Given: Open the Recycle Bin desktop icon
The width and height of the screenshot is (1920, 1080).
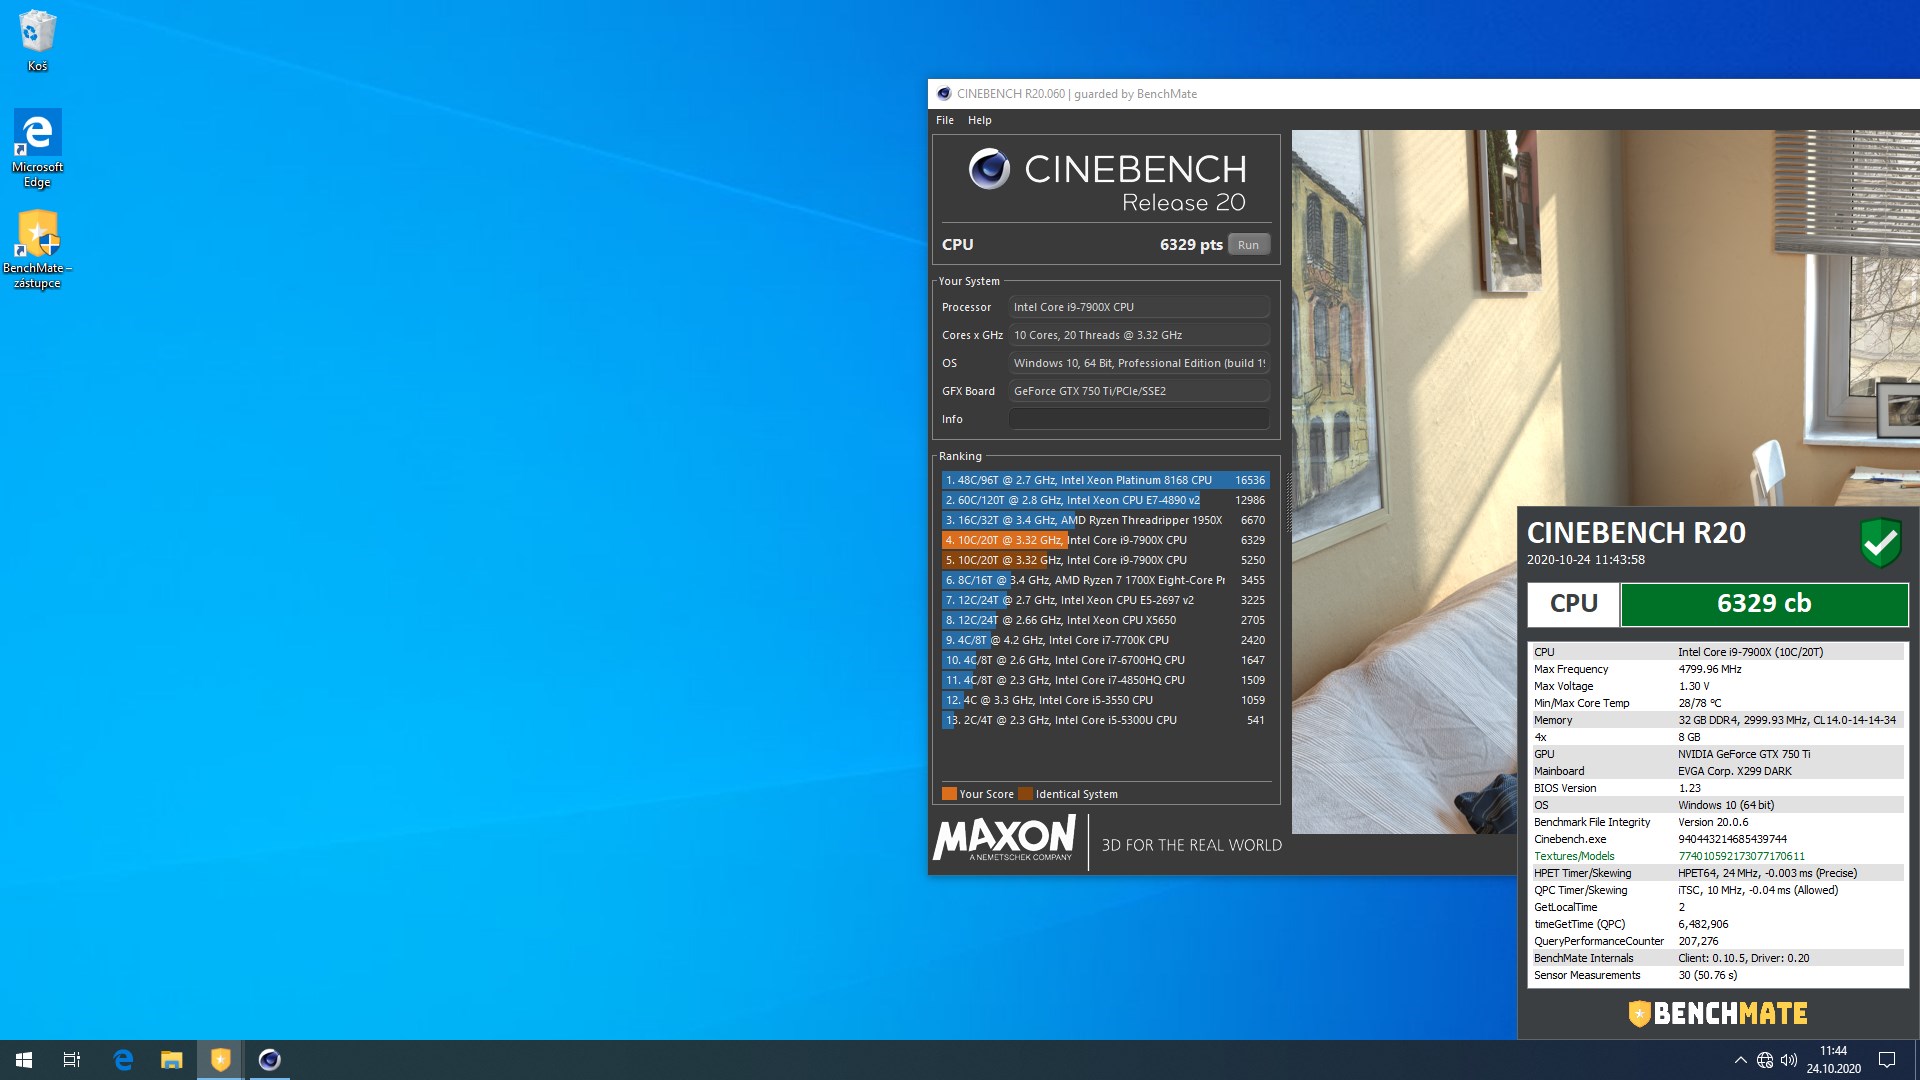Looking at the screenshot, I should point(37,41).
